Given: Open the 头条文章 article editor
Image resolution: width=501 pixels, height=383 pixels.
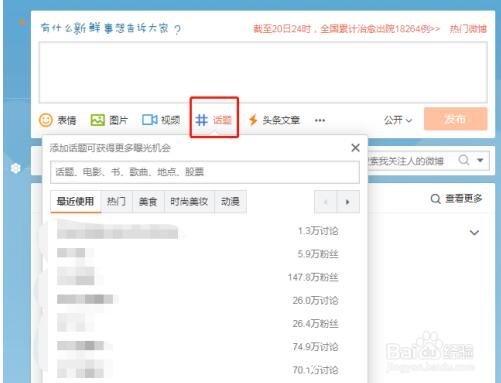Looking at the screenshot, I should click(274, 120).
